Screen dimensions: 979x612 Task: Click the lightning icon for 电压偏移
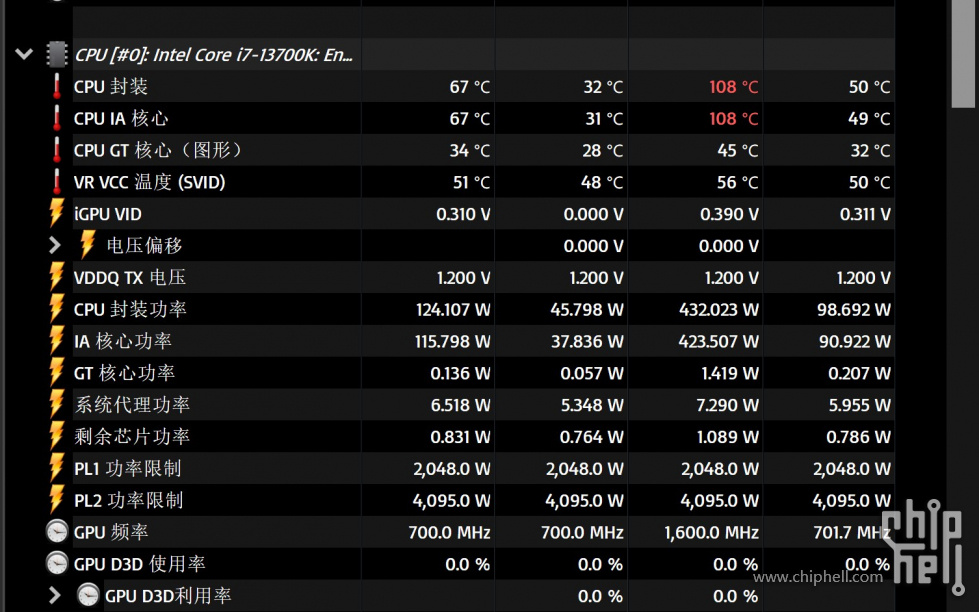pos(88,245)
